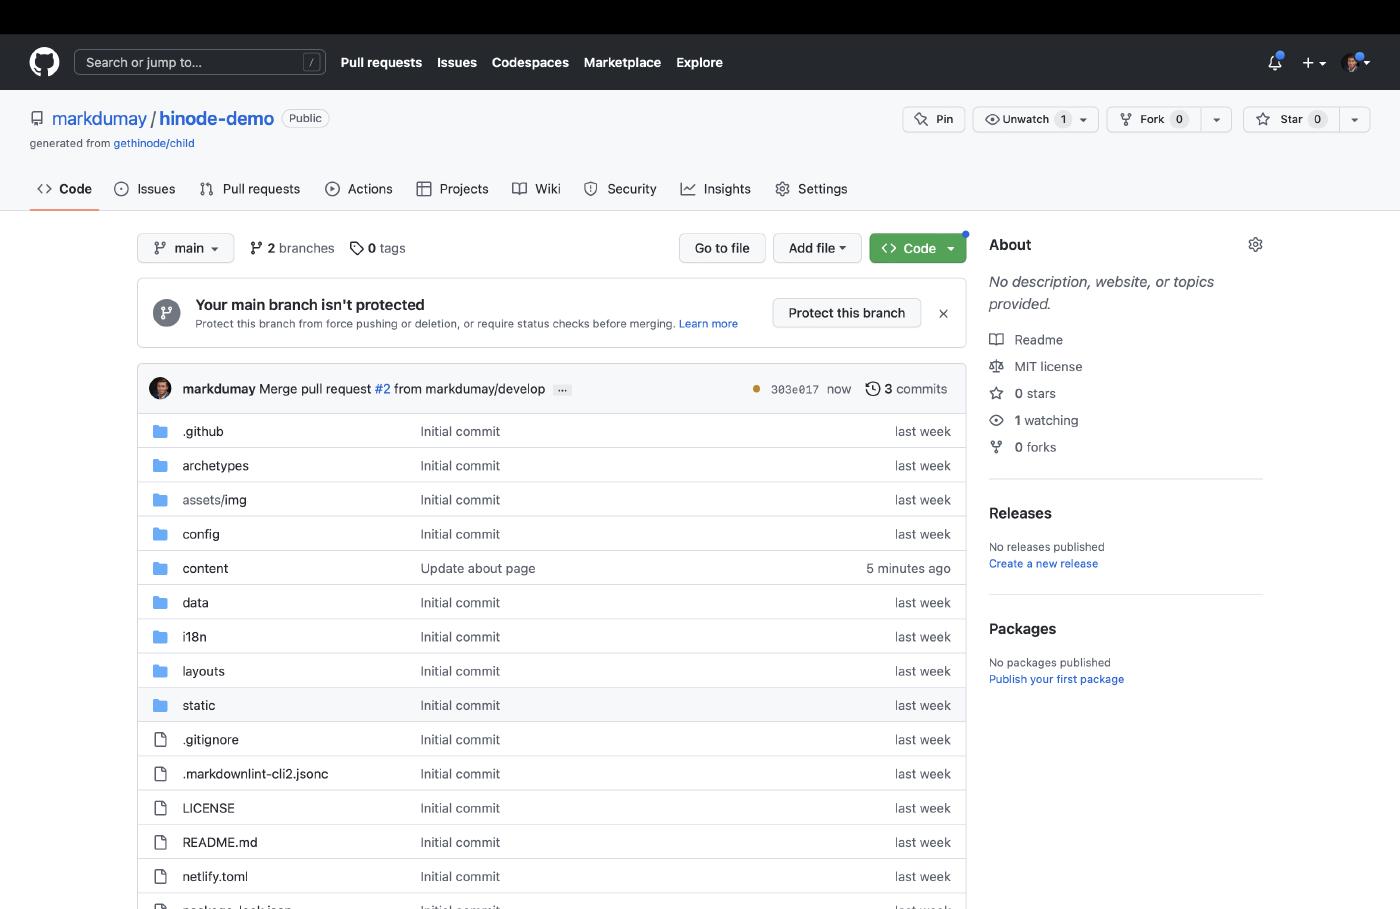Open the repository Settings tab

811,189
